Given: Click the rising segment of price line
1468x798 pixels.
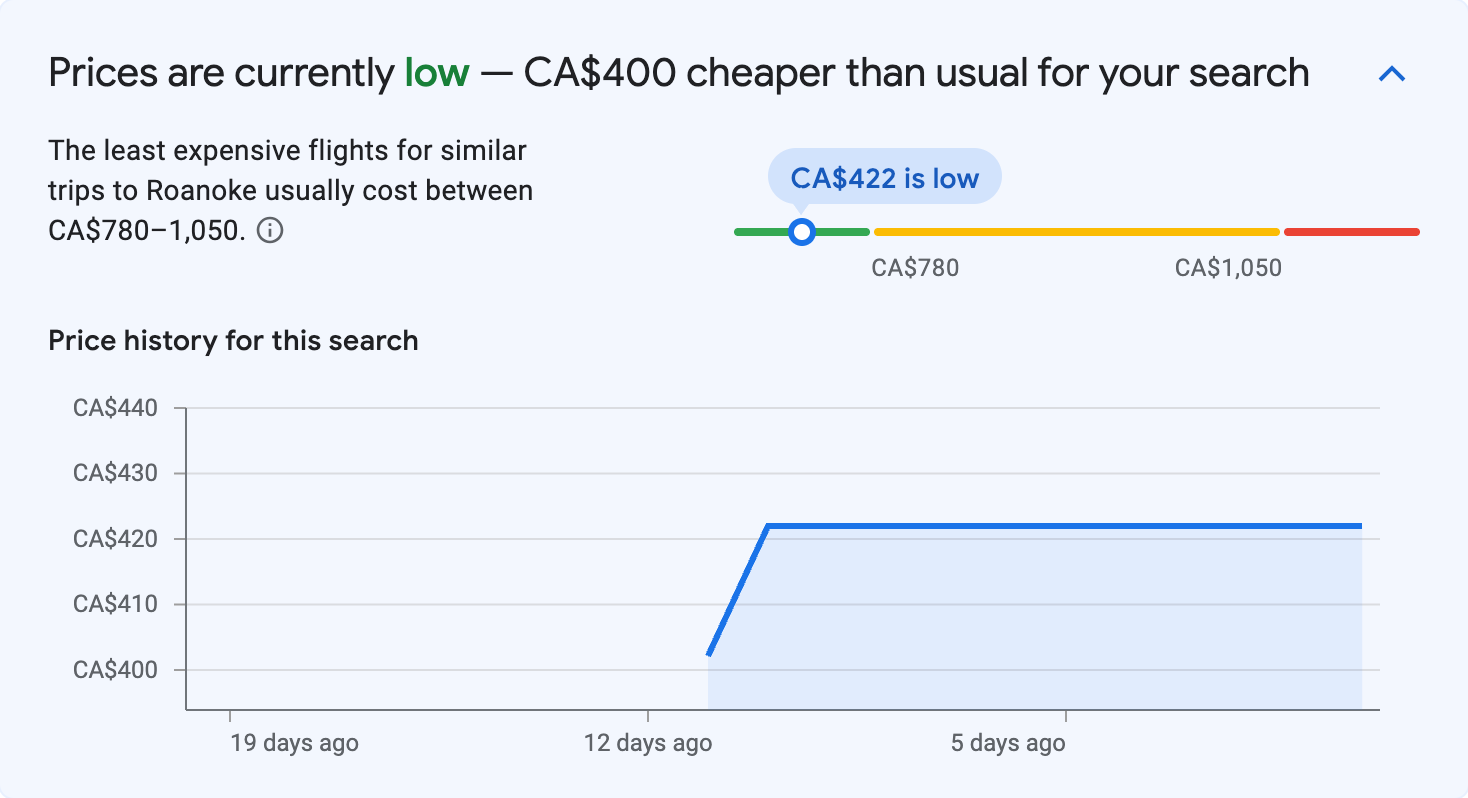Looking at the screenshot, I should pos(738,589).
